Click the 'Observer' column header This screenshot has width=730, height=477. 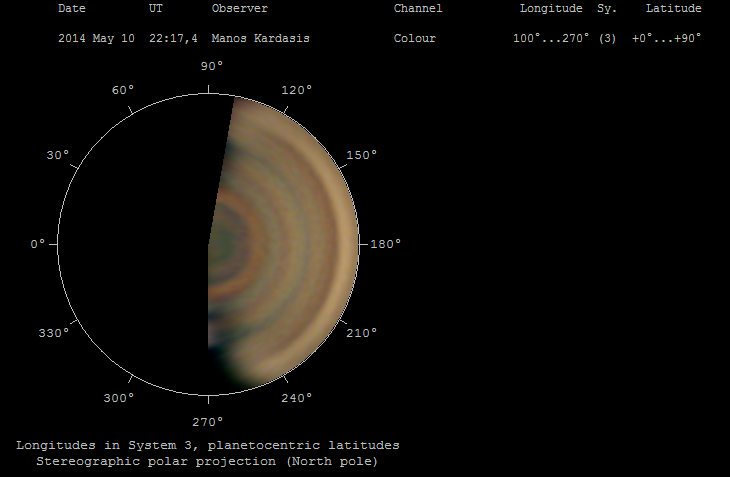(x=240, y=8)
